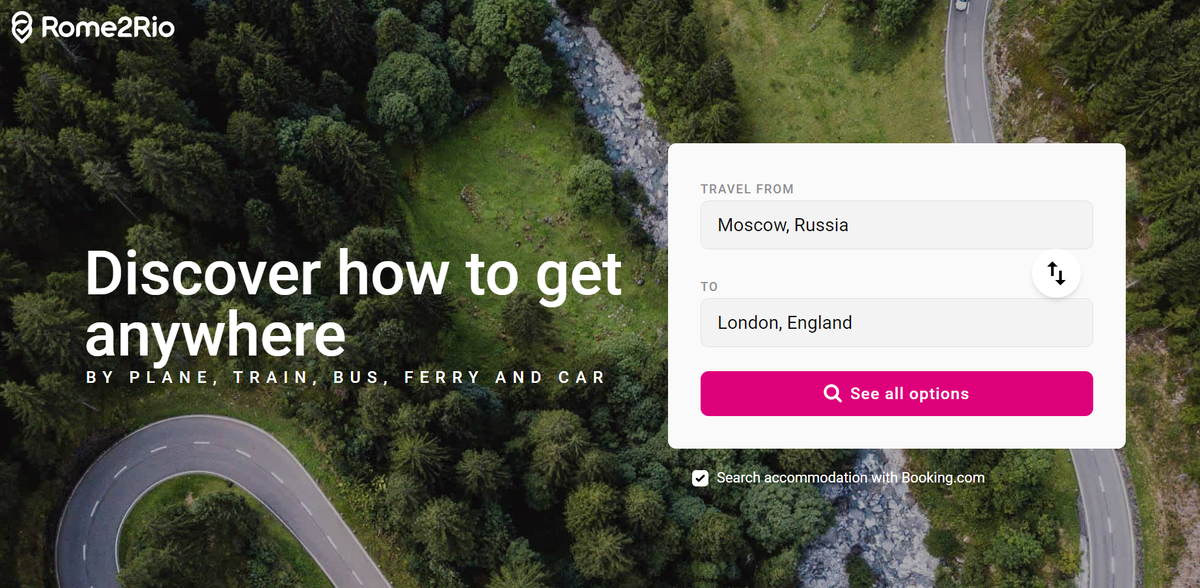Screen dimensions: 1200x588
Task: Click the TRAVEL FROM field label
Action: (747, 189)
